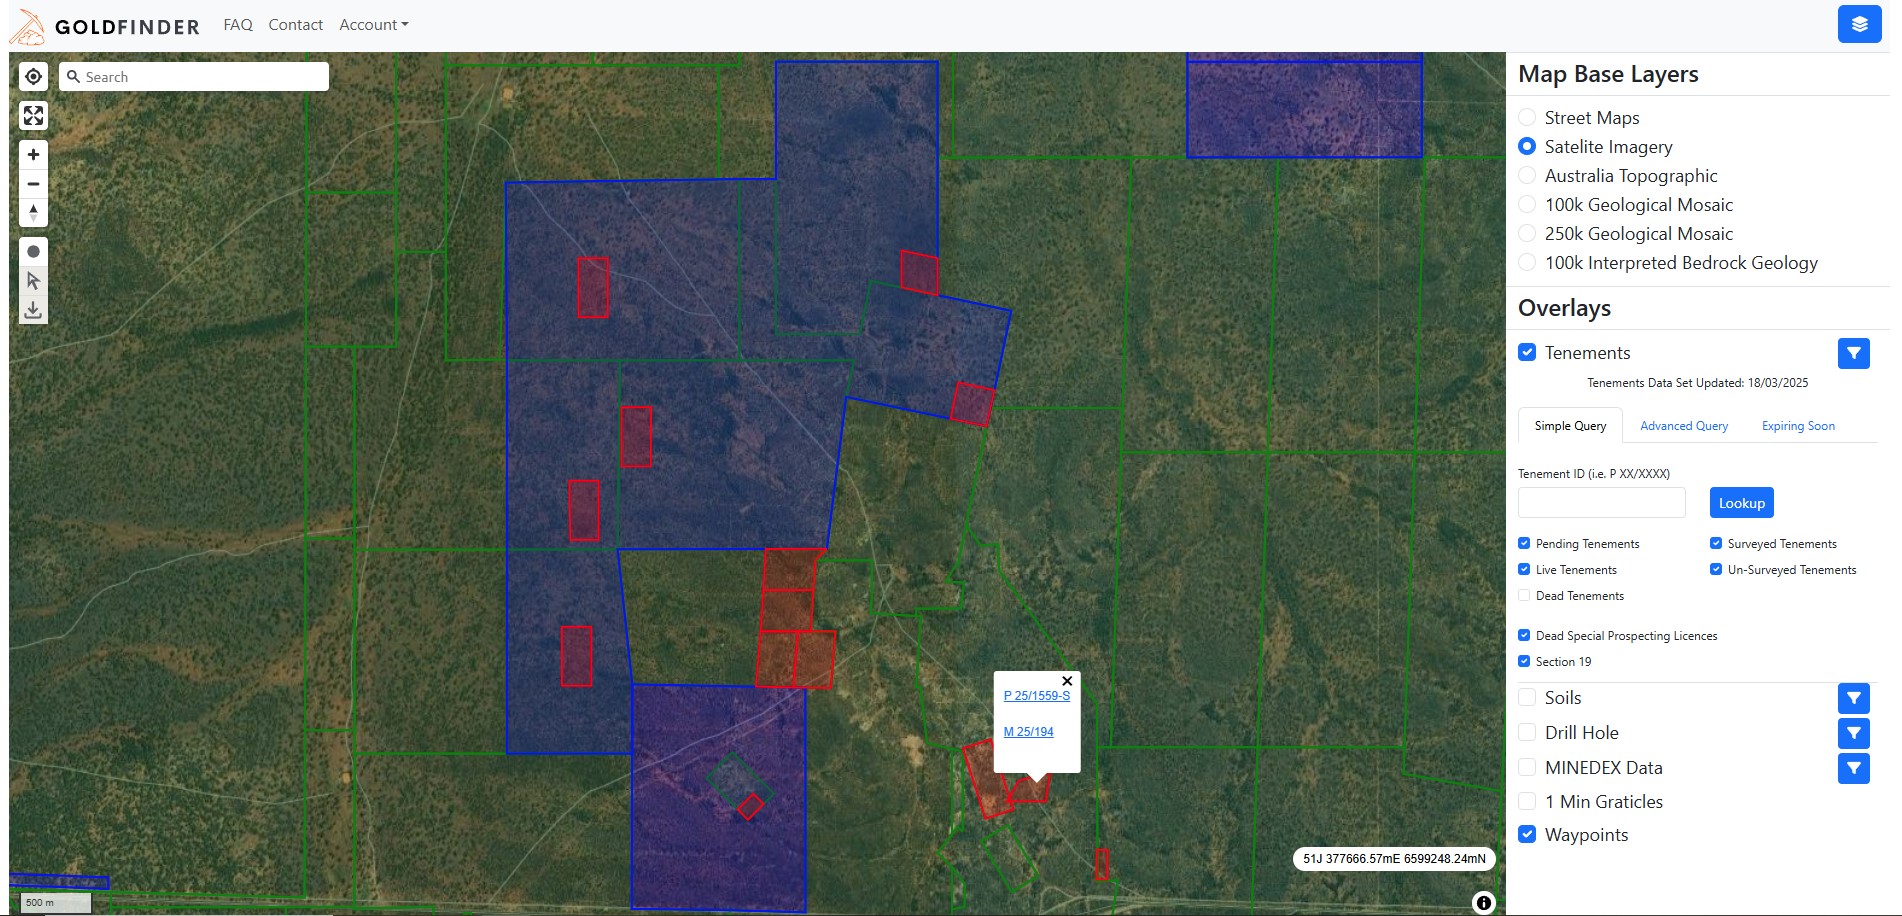Screen dimensions: 1902x916
Task: Switch to Simple Query tab
Action: click(1570, 426)
